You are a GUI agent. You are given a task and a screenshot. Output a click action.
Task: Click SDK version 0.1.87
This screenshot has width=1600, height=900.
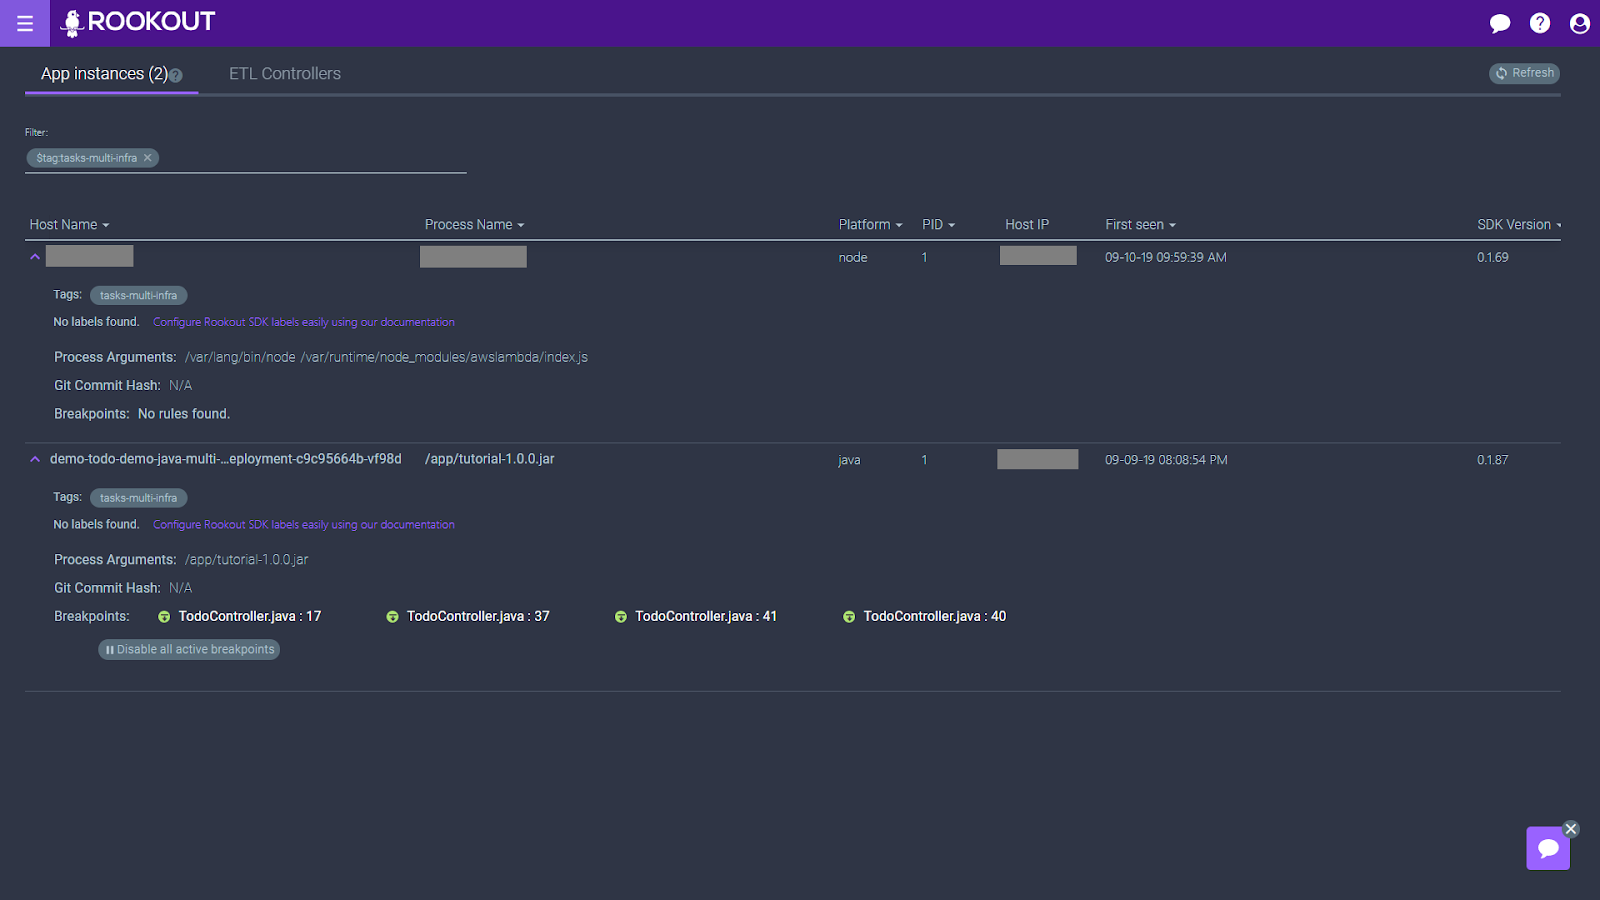1493,460
